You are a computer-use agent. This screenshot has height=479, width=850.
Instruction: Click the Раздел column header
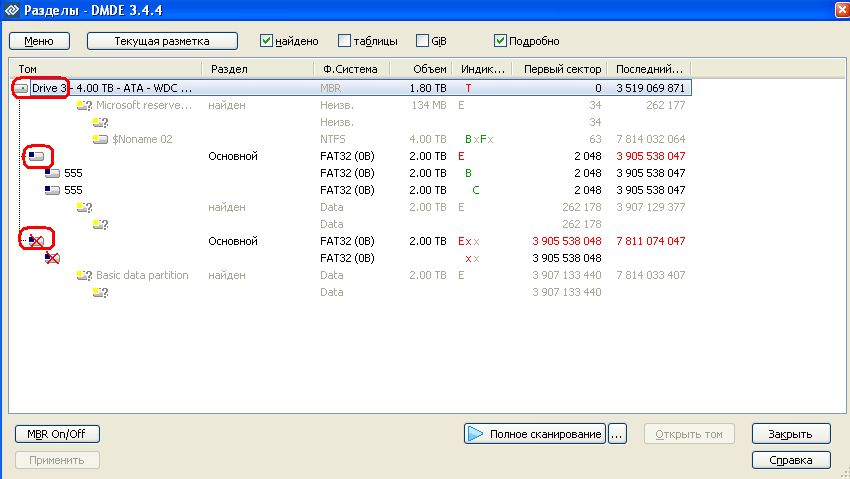tap(258, 69)
